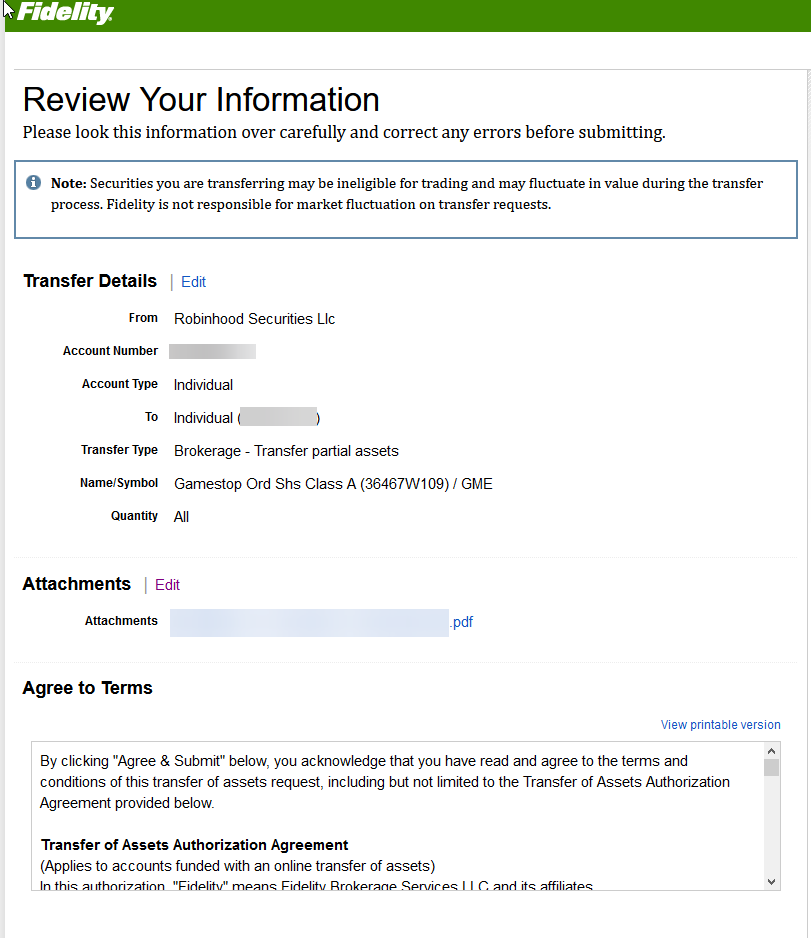The width and height of the screenshot is (811, 938).
Task: Click the 'From' label
Action: pyautogui.click(x=143, y=318)
